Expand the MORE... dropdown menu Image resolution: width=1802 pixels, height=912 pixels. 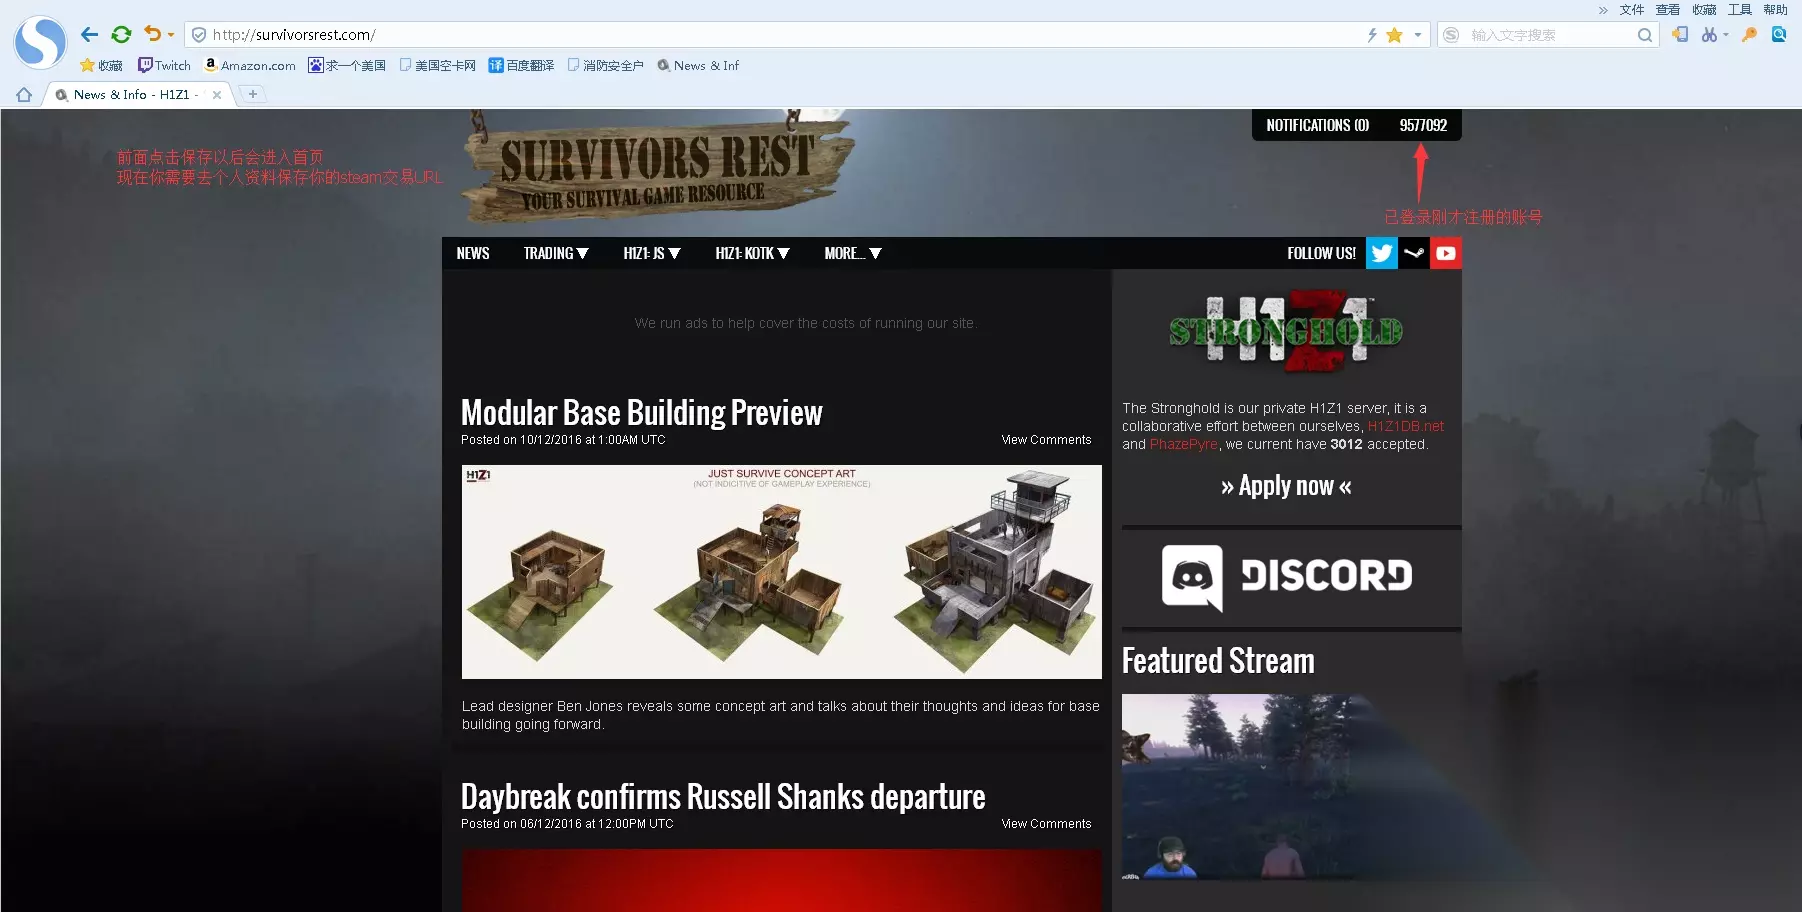point(853,253)
